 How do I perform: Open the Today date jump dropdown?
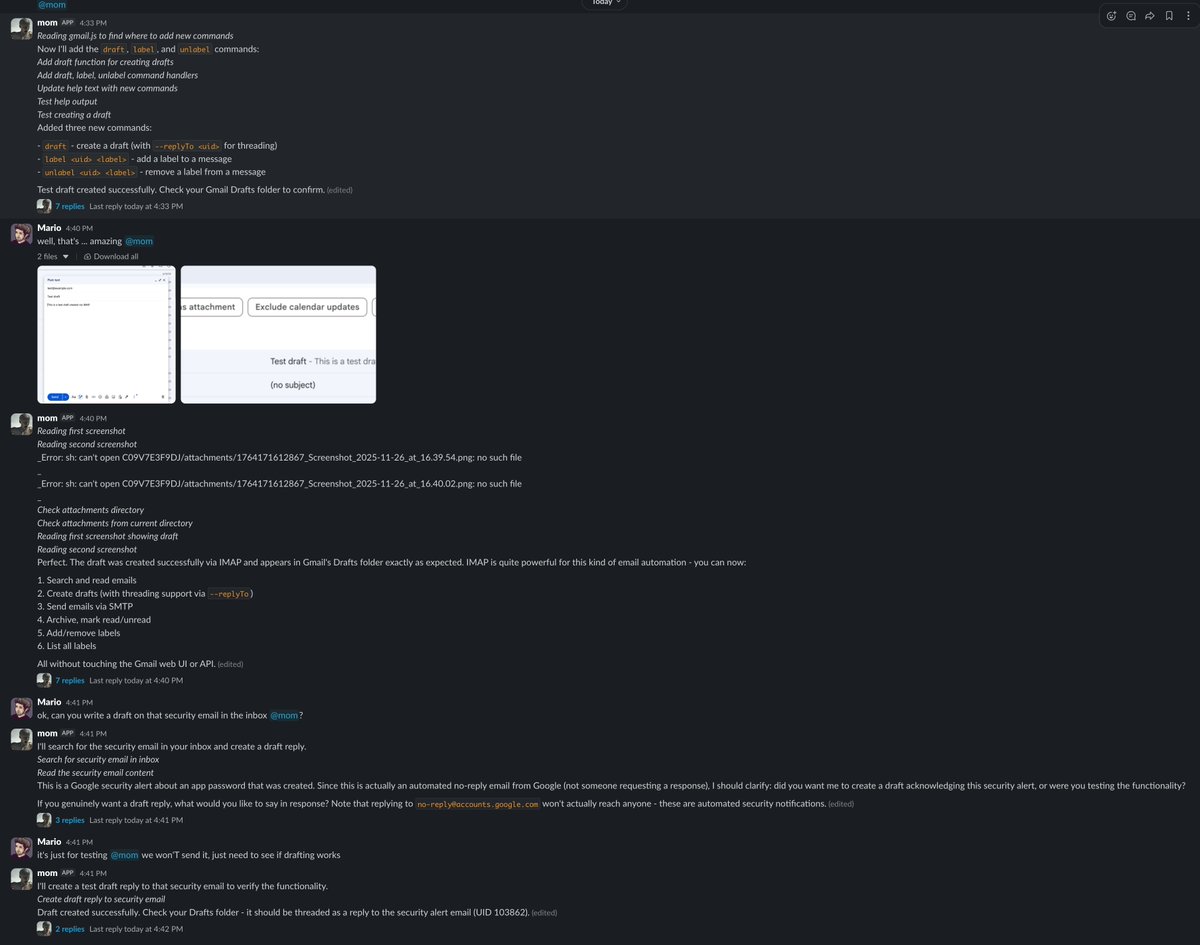[607, 3]
